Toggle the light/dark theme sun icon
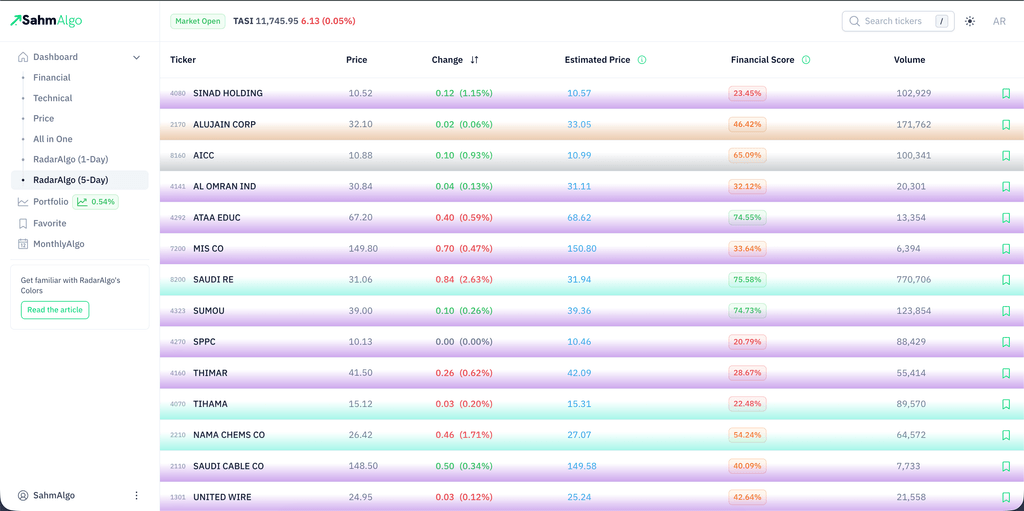Viewport: 1024px width, 511px height. [969, 21]
